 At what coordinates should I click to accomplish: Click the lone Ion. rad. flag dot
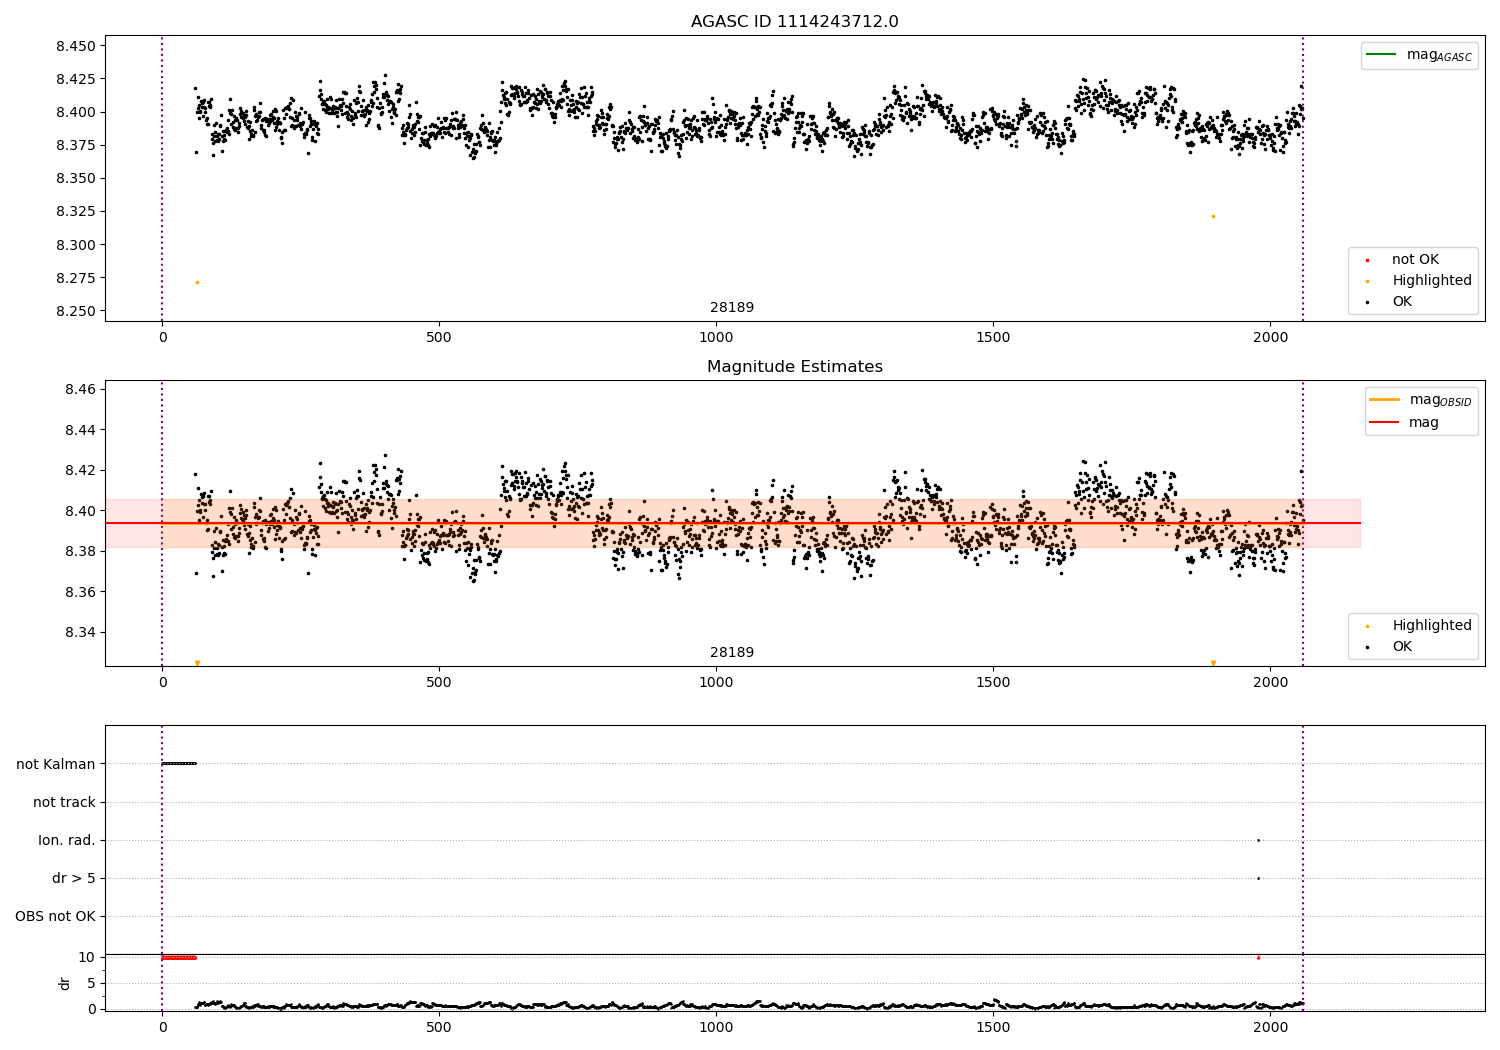pyautogui.click(x=1258, y=840)
